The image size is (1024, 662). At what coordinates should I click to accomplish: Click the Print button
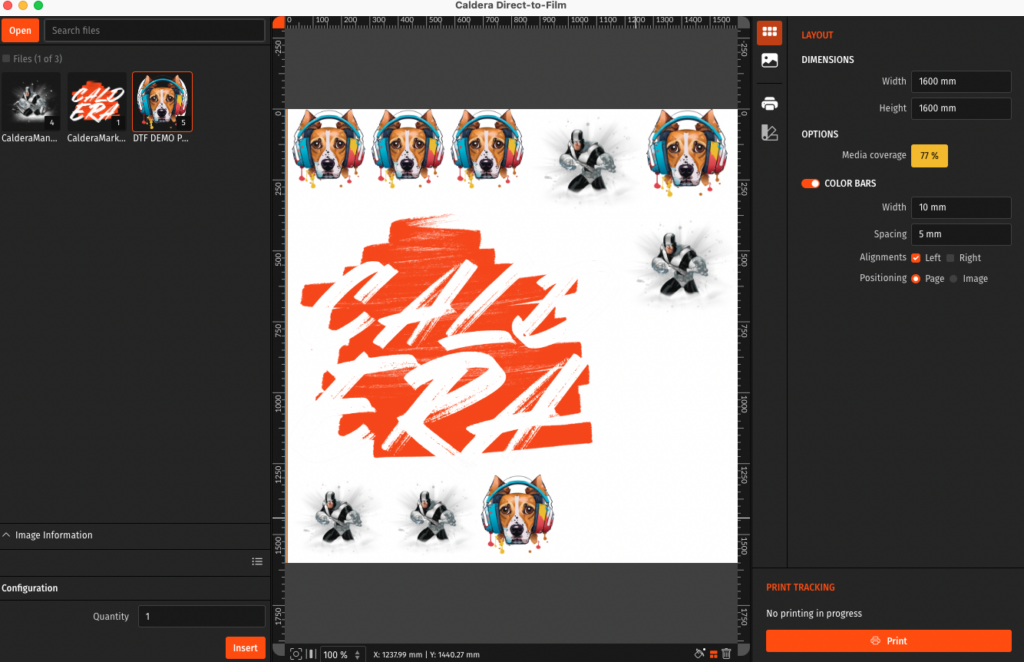(x=888, y=641)
